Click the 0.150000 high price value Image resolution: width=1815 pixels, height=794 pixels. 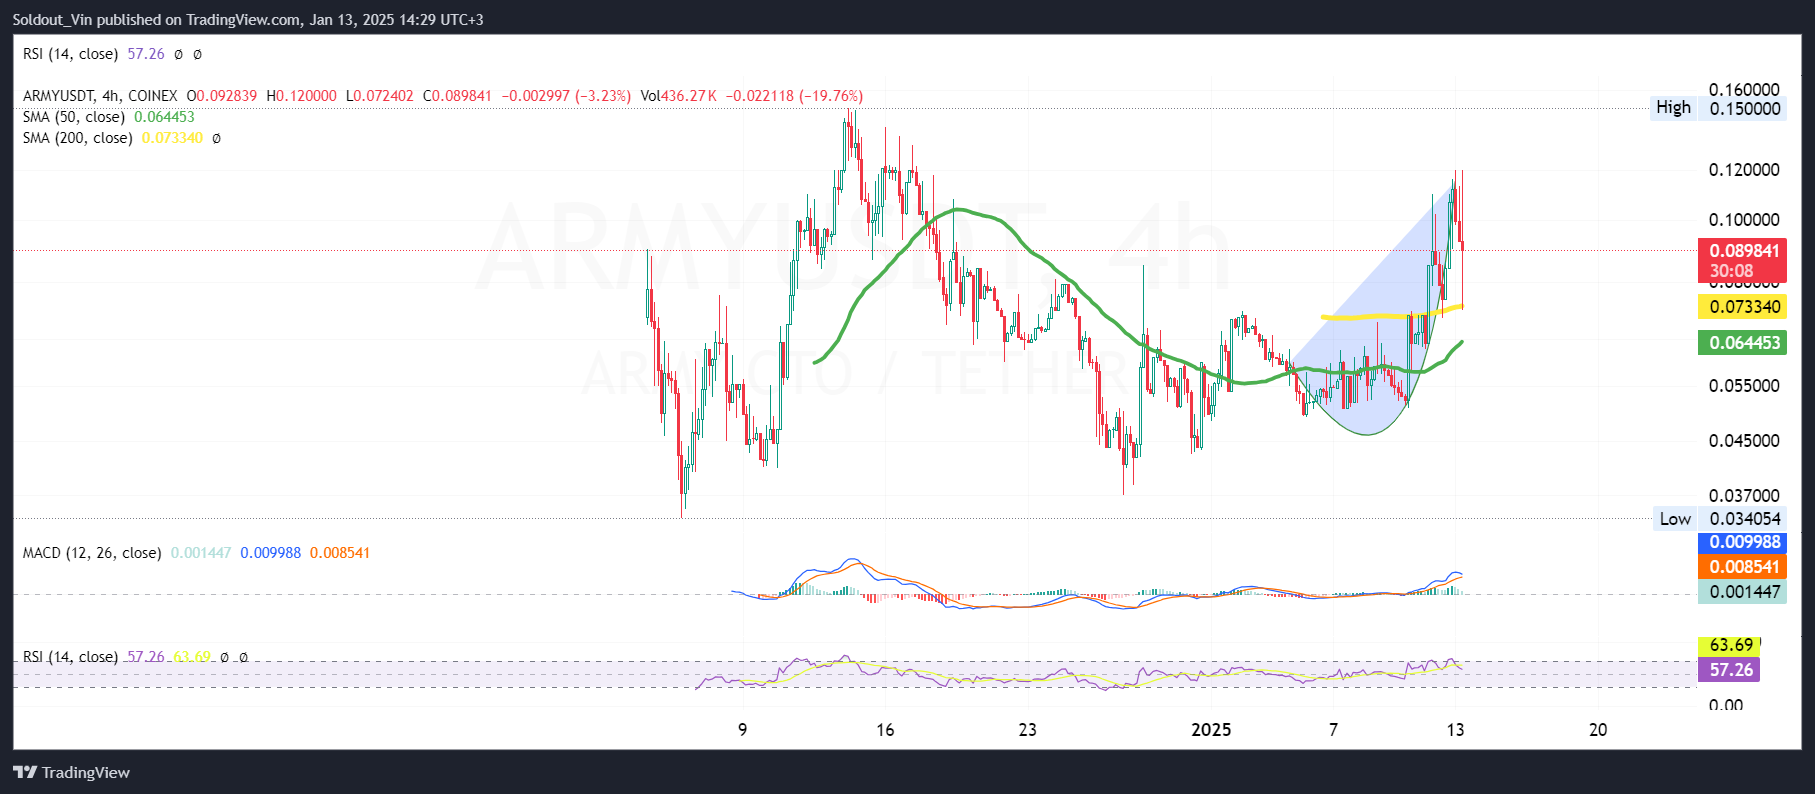pos(1745,109)
